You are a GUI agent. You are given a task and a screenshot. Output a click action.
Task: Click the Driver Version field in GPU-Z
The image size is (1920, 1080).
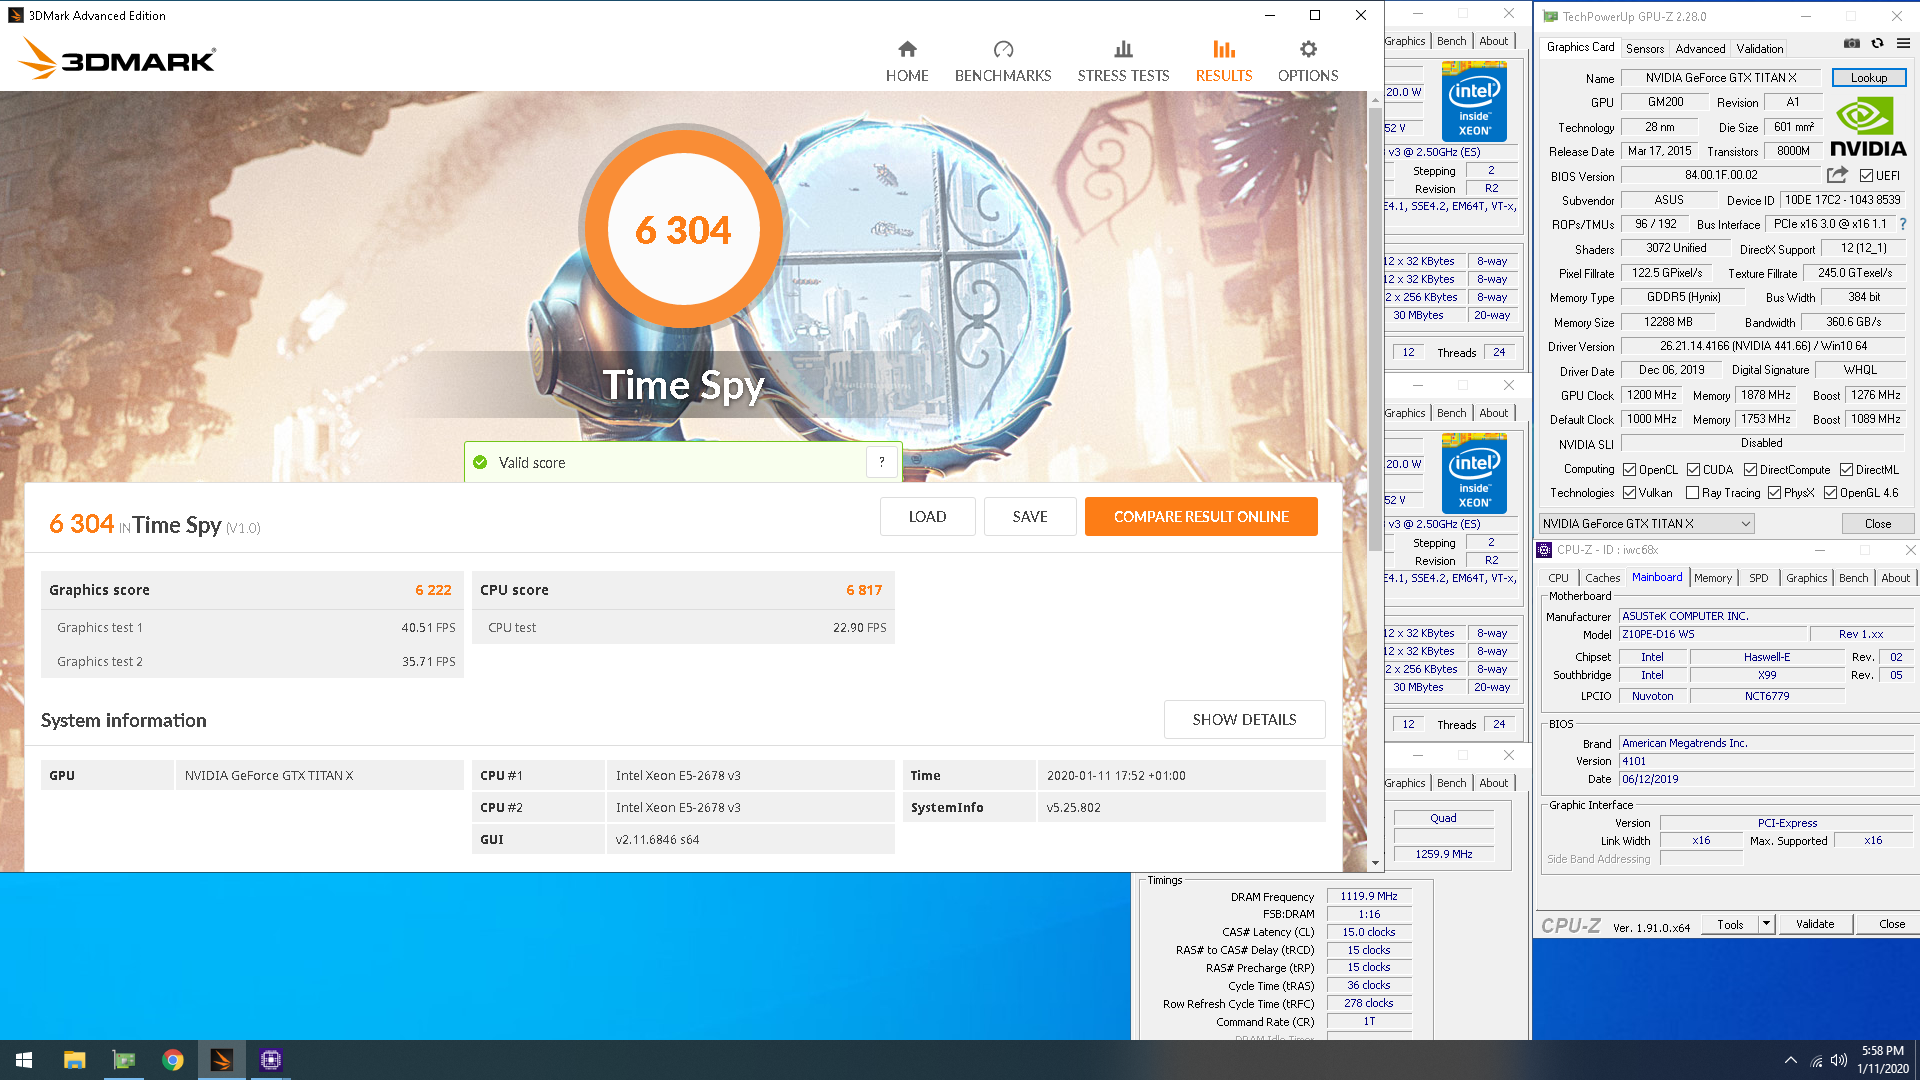point(1763,346)
